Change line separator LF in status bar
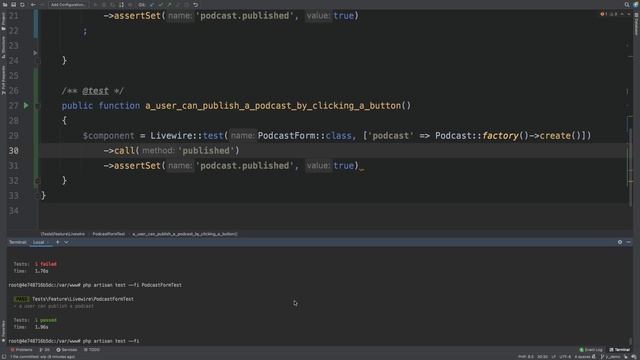640x360 pixels. coord(554,357)
